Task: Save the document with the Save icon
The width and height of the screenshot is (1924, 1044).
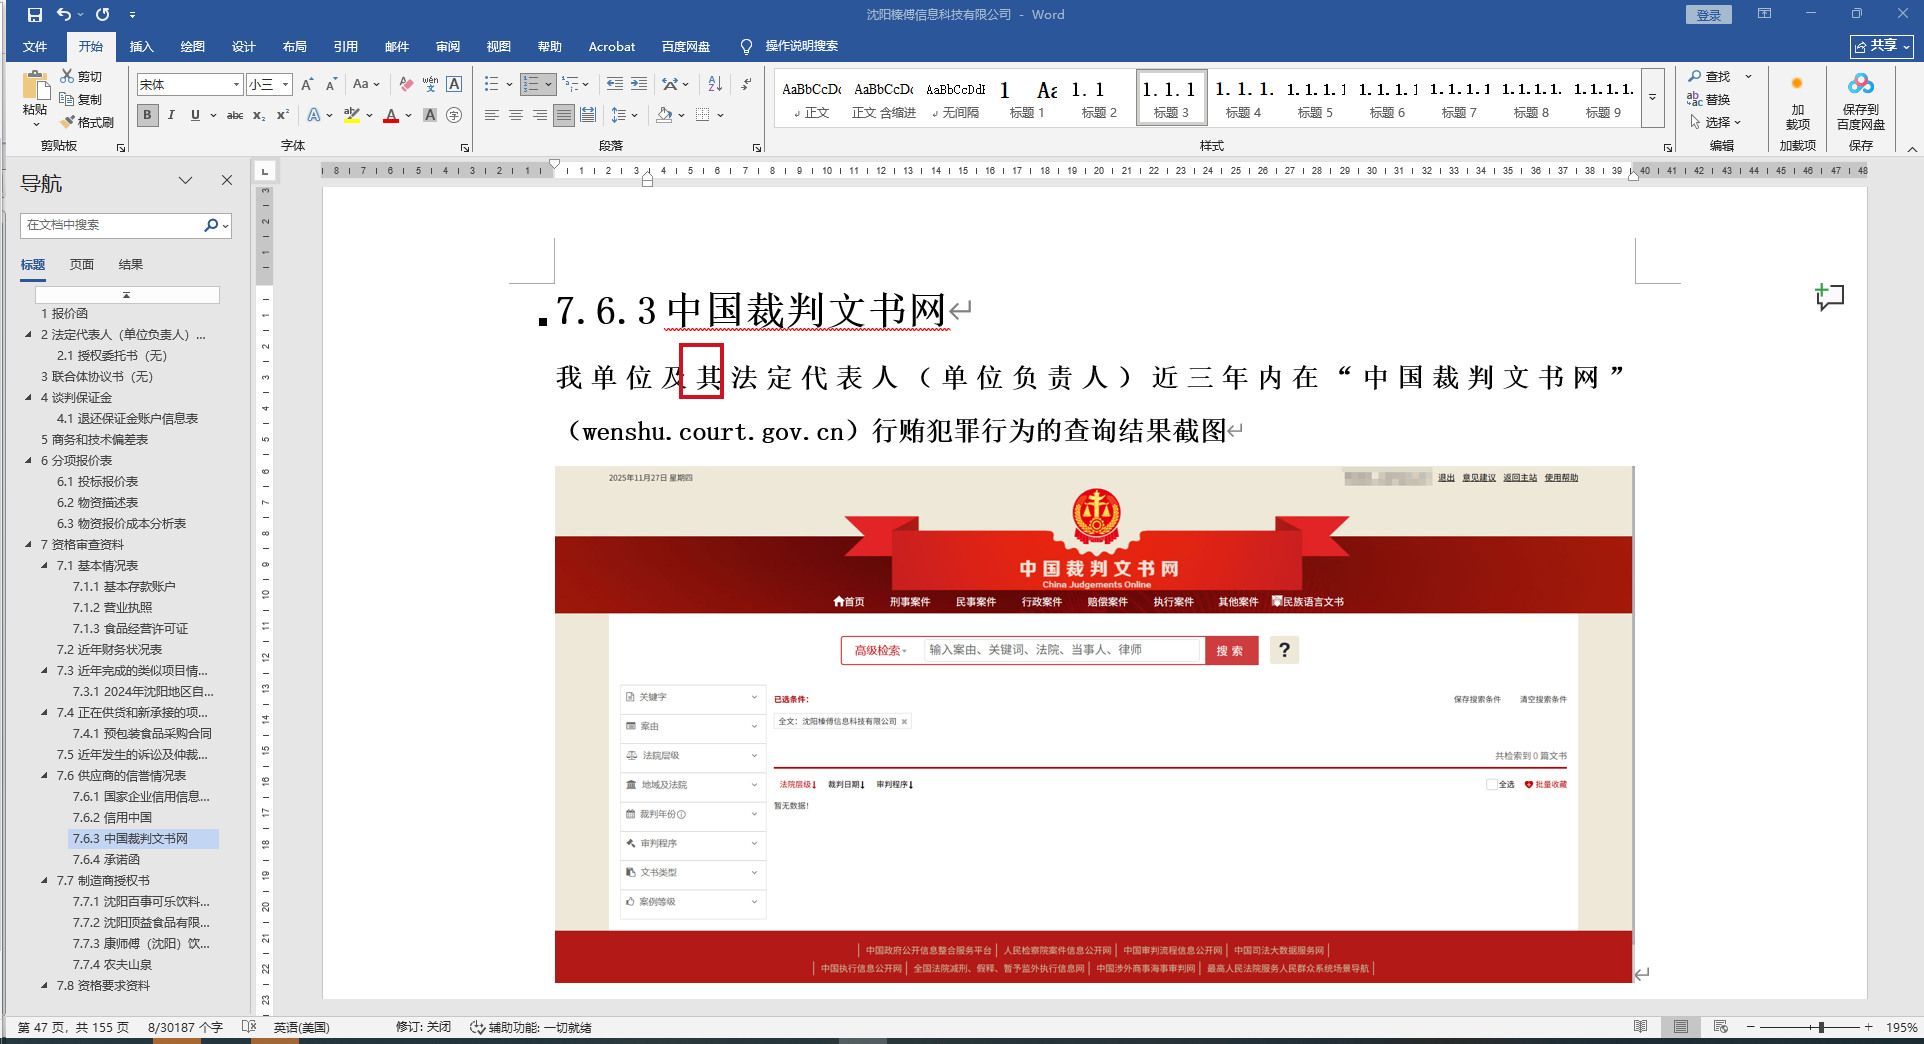Action: (35, 15)
